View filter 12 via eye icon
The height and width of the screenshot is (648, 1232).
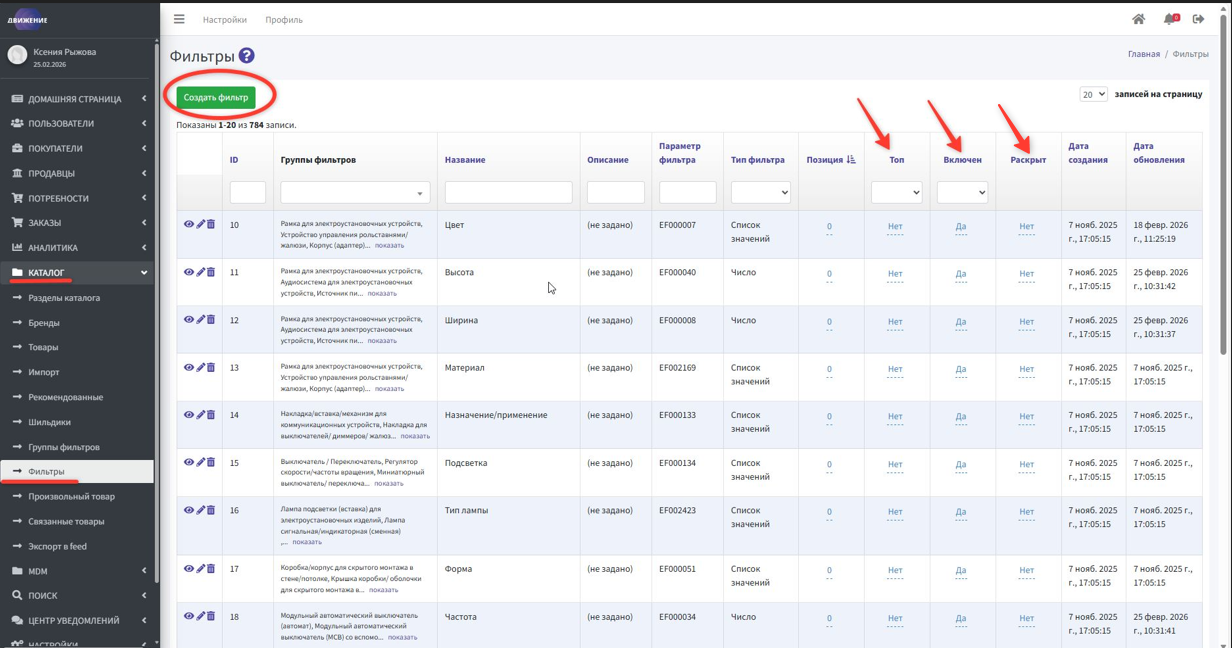[x=188, y=320]
